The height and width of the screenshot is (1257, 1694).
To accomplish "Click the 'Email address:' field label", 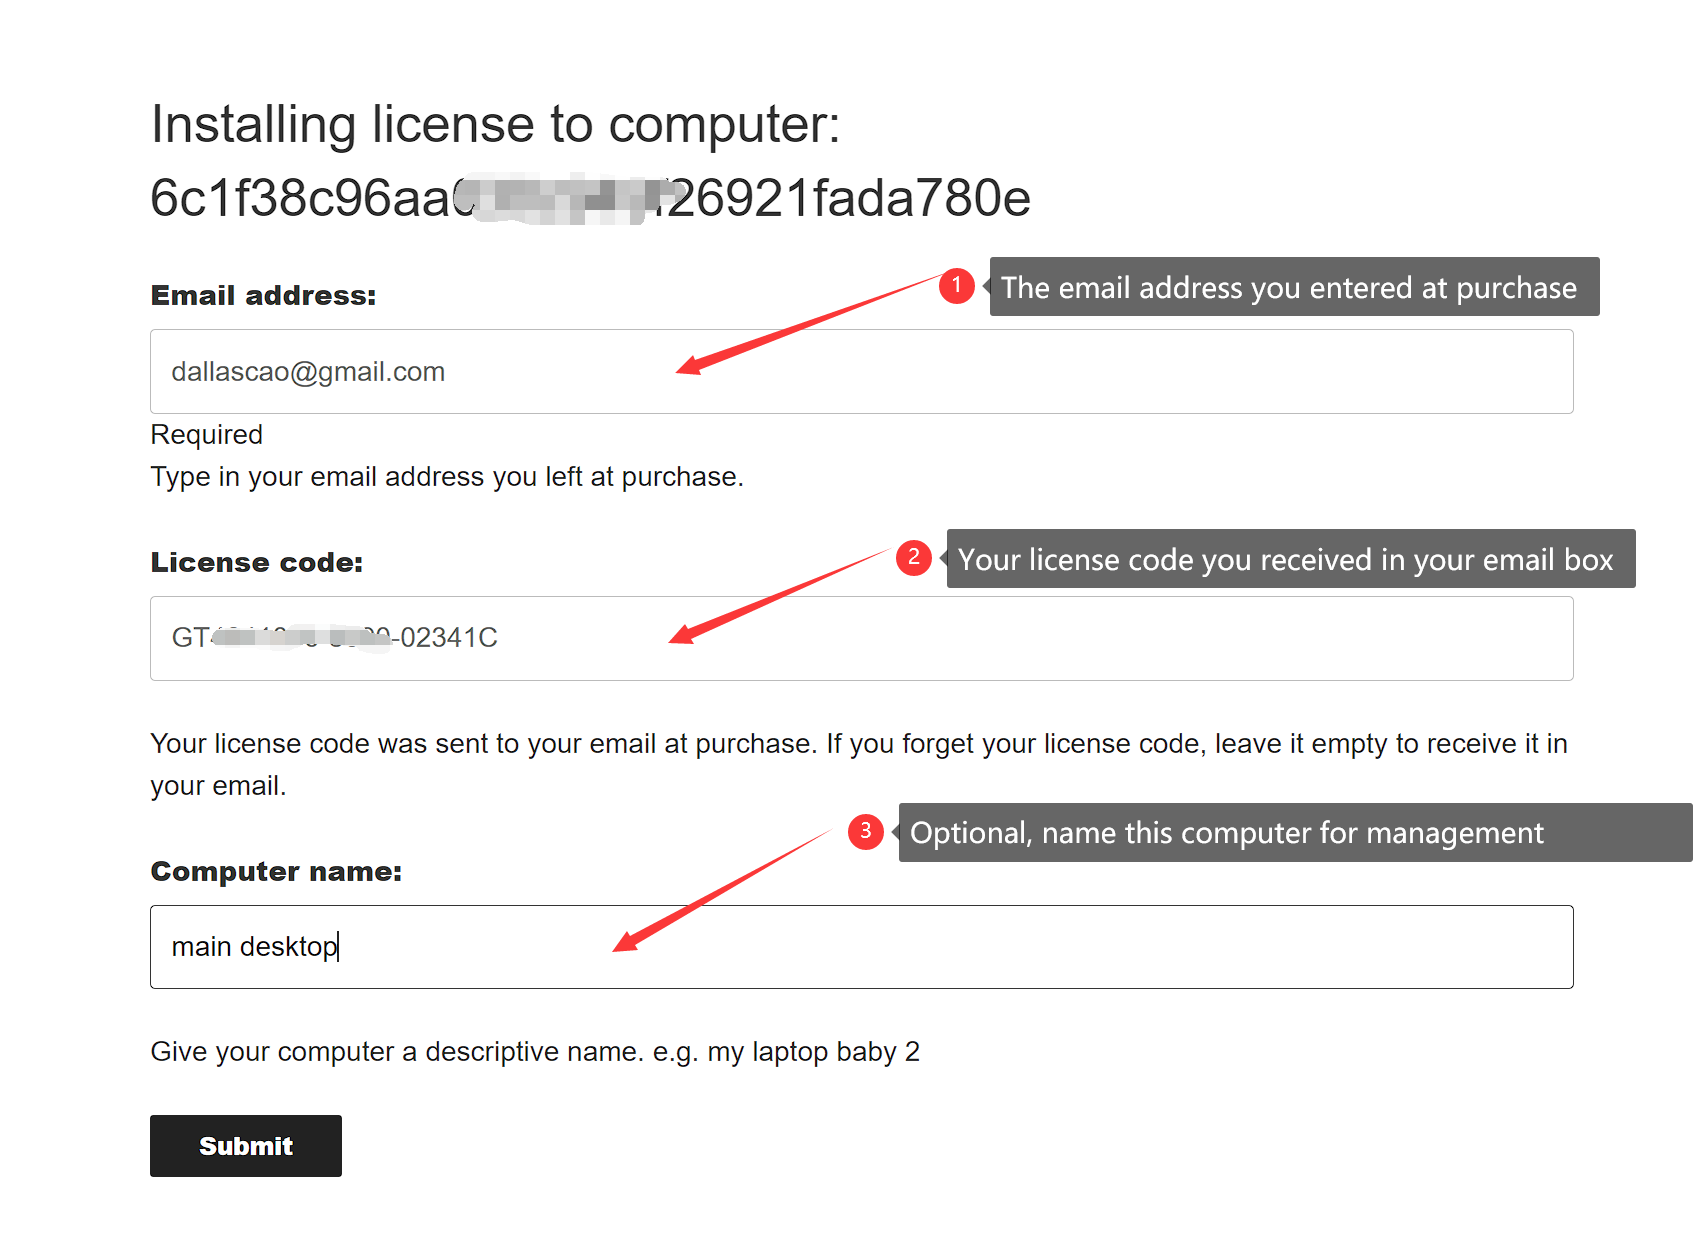I will point(263,296).
